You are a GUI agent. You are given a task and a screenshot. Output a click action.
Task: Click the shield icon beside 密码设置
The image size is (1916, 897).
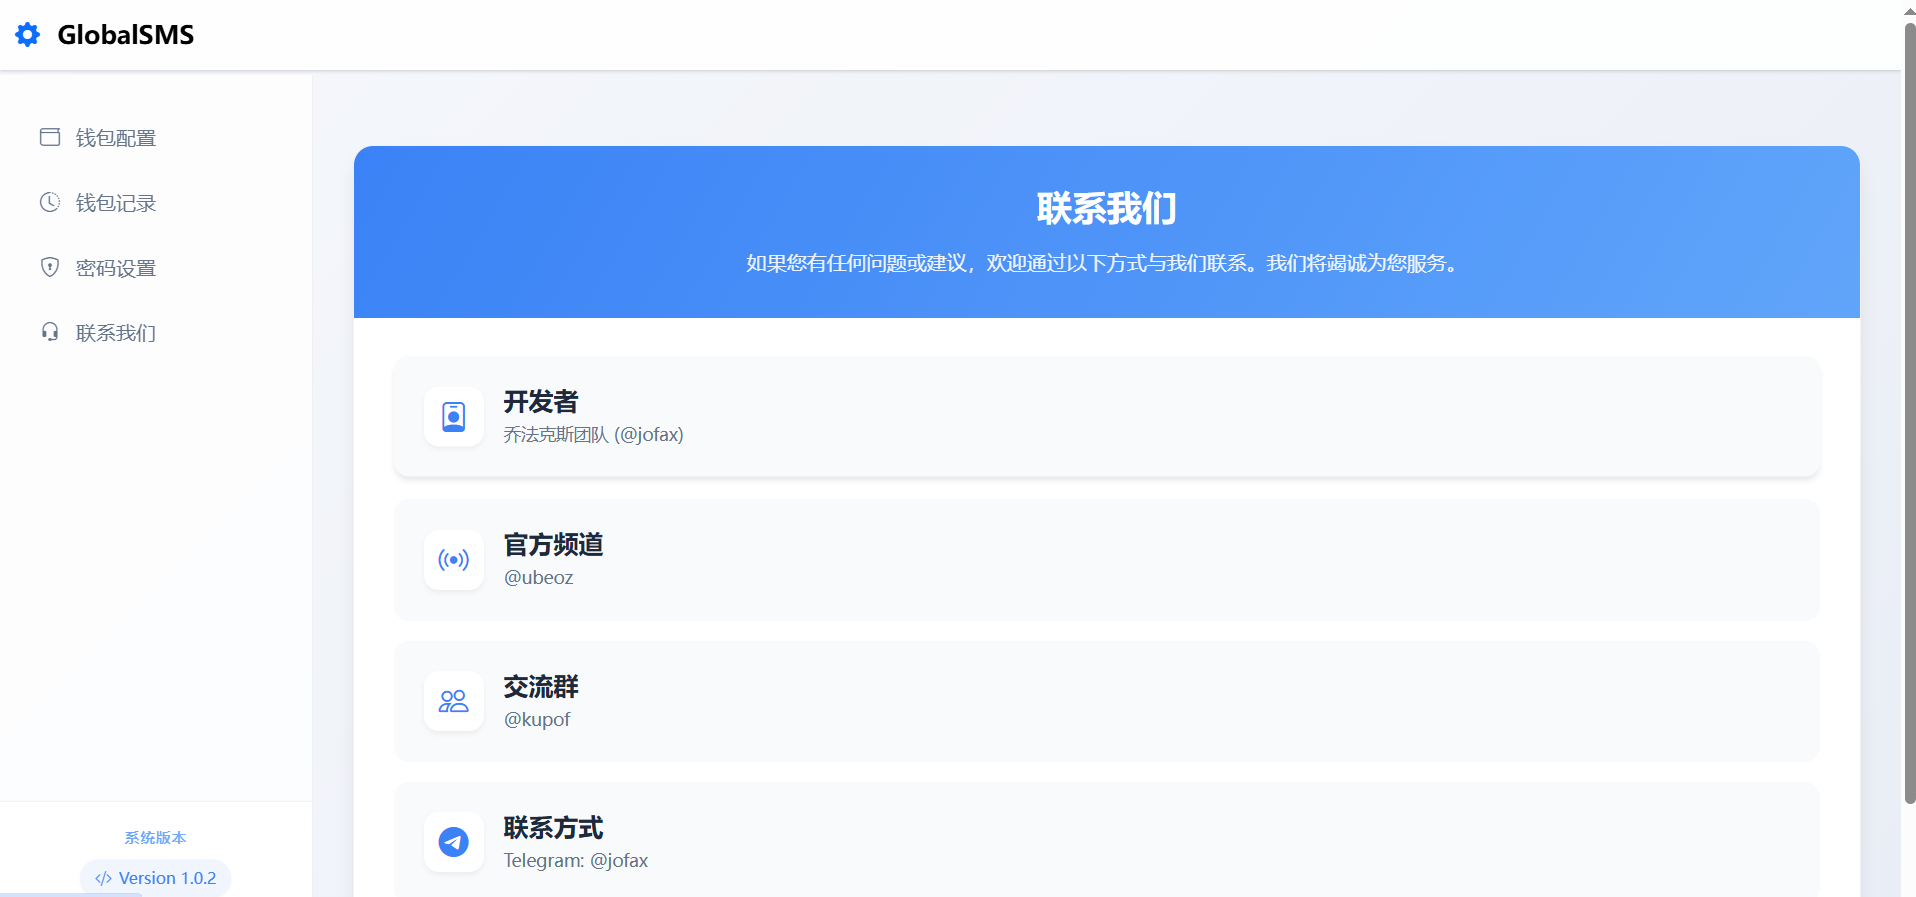tap(50, 267)
